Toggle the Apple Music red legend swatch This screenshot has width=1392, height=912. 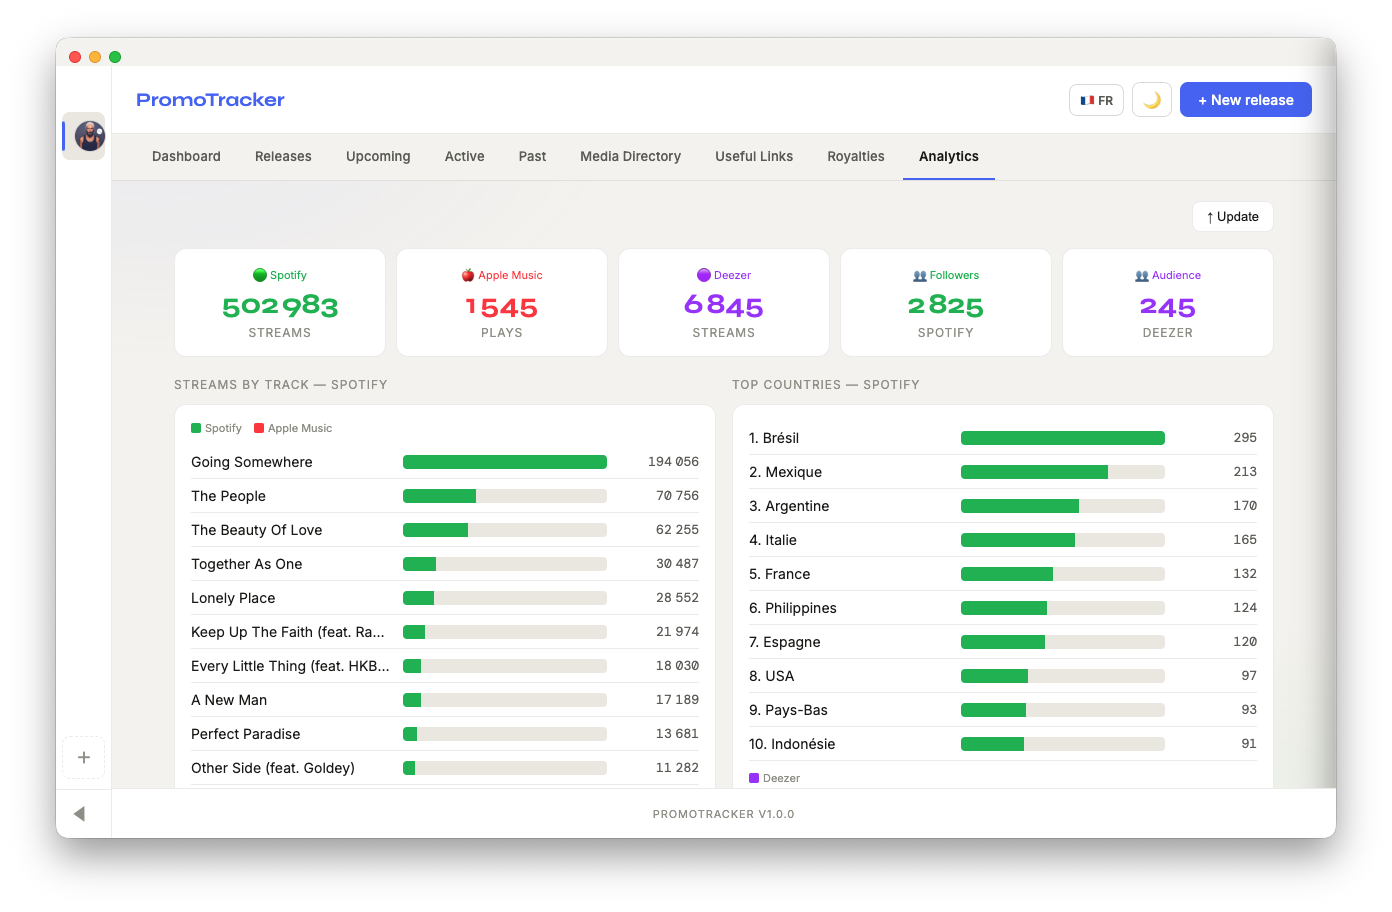tap(259, 428)
